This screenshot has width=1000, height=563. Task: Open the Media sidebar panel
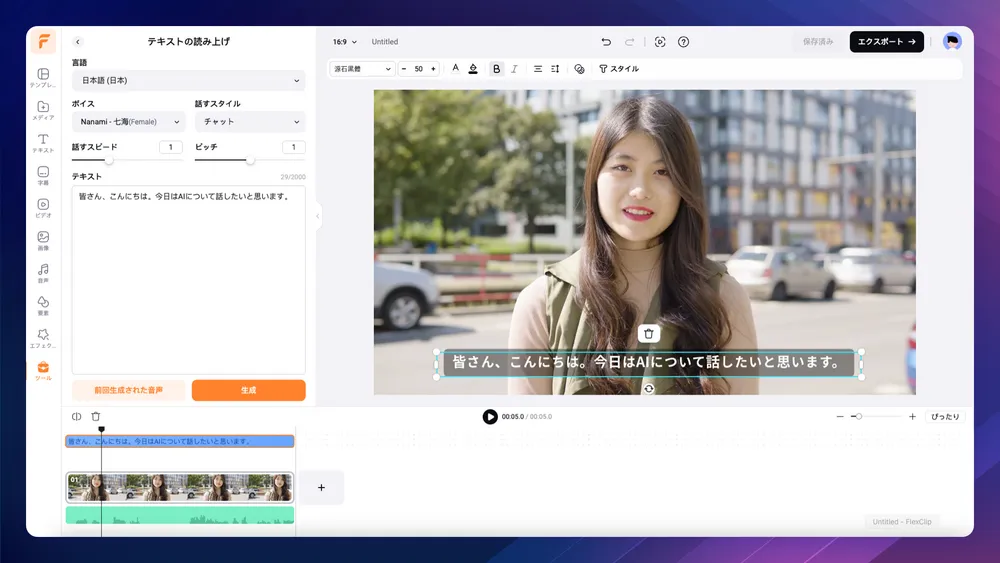[43, 110]
